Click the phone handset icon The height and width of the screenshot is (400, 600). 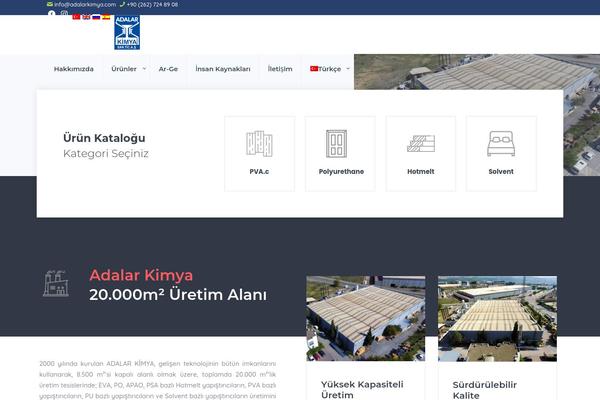[122, 5]
